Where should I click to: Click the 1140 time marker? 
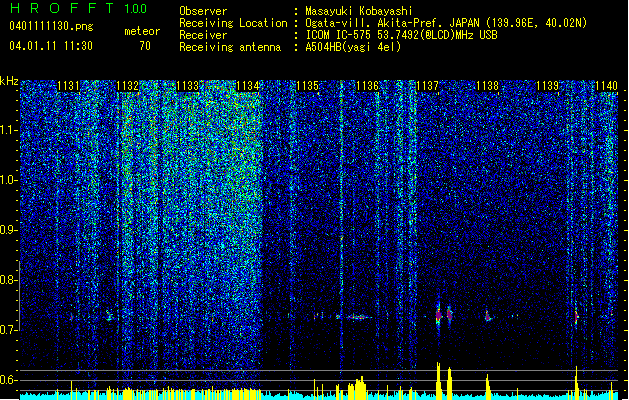click(607, 86)
